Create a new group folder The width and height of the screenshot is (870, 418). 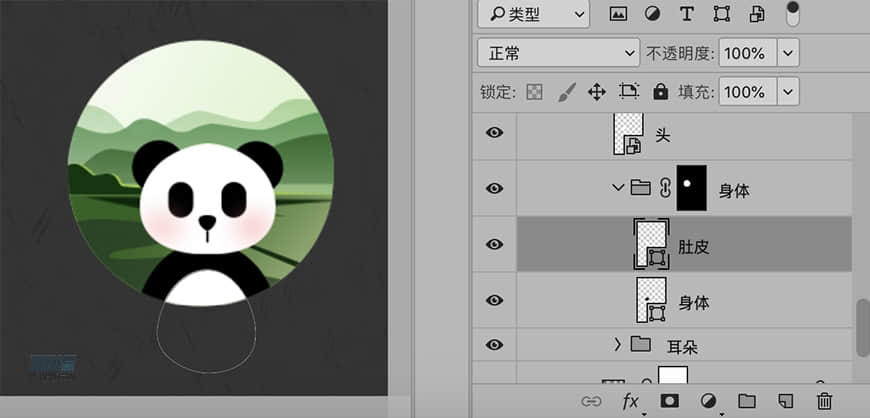[746, 401]
